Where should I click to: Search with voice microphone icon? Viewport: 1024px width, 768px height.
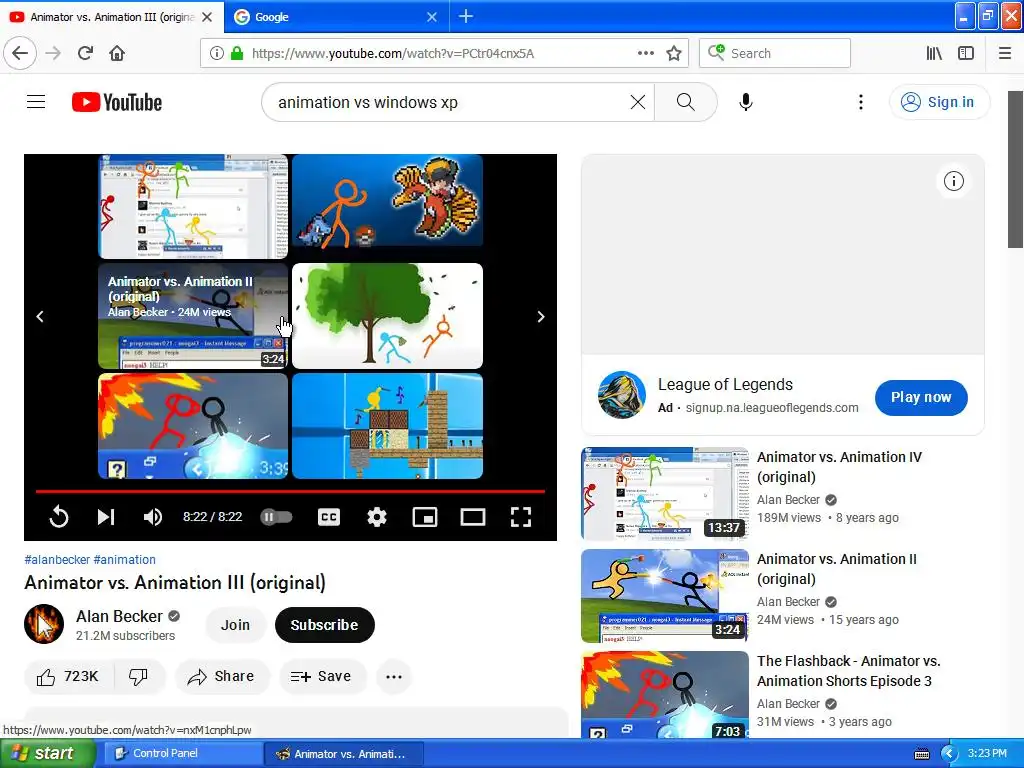[746, 102]
